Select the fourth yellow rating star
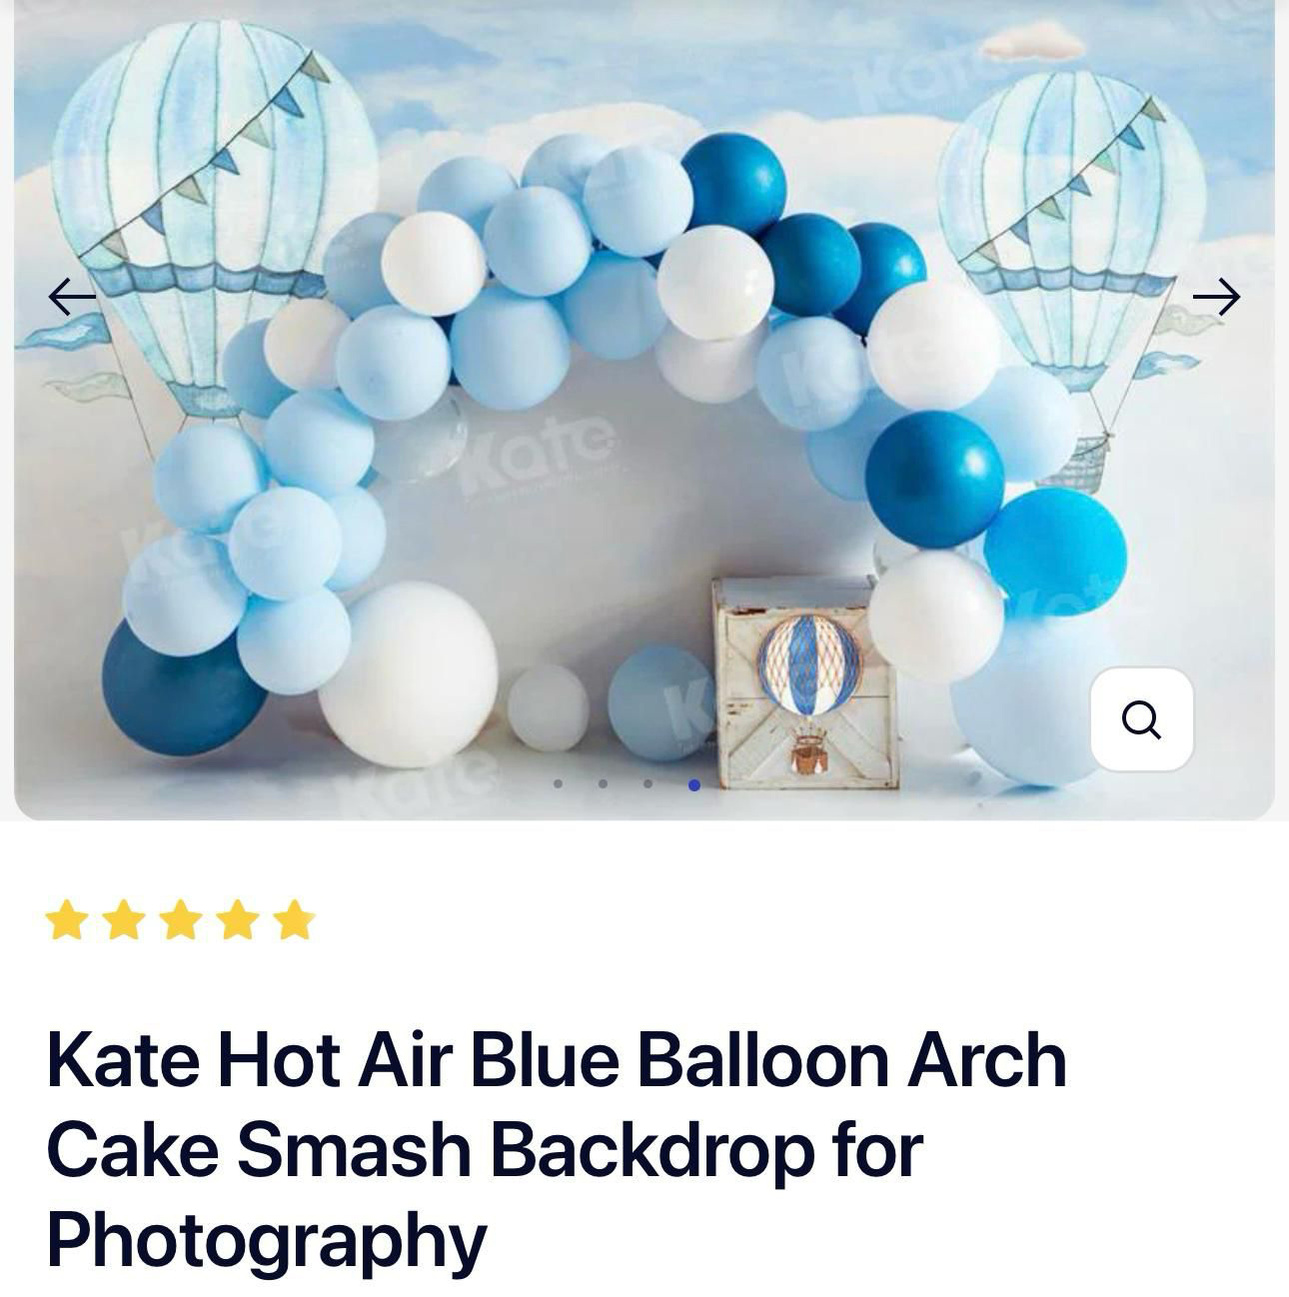The image size is (1289, 1297). [x=238, y=920]
